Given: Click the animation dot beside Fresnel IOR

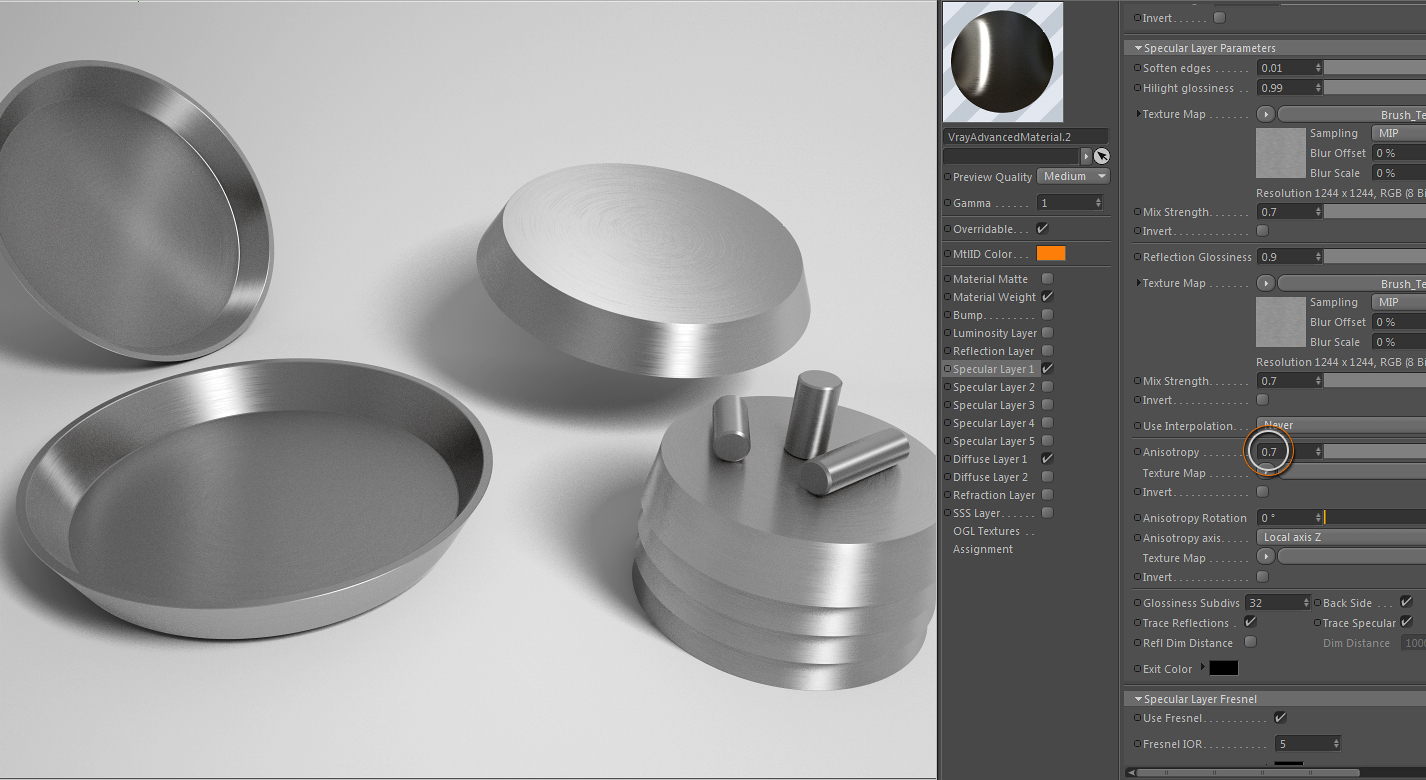Looking at the screenshot, I should tap(1137, 744).
